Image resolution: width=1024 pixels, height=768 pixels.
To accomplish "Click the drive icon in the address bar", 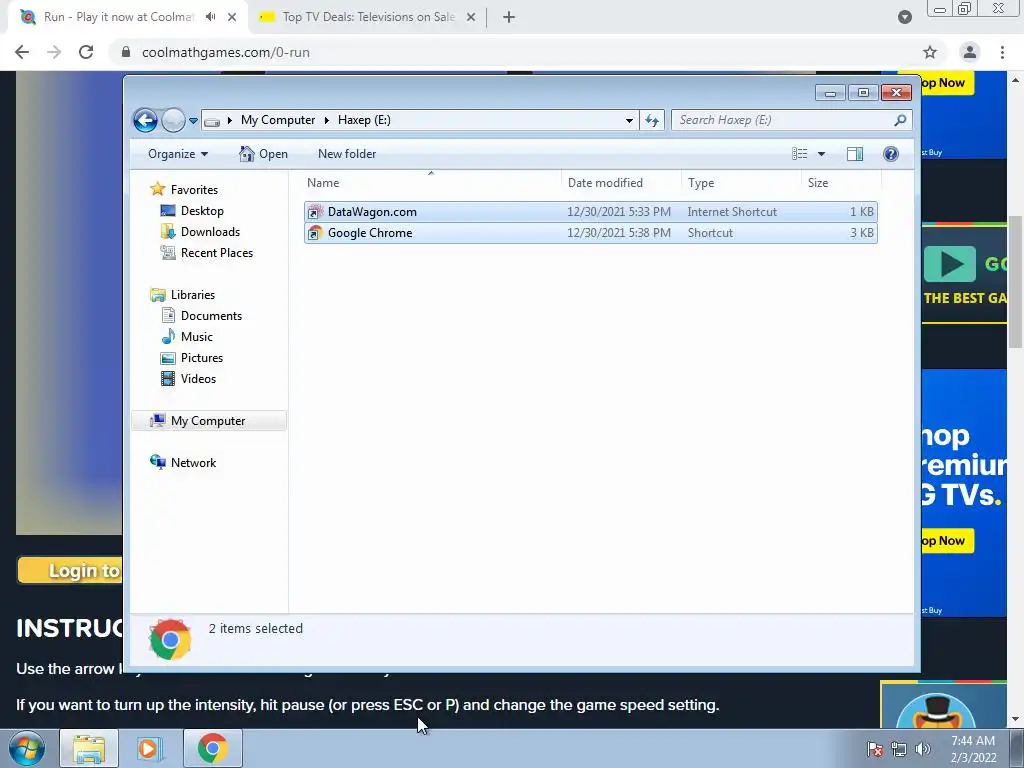I will [x=212, y=121].
